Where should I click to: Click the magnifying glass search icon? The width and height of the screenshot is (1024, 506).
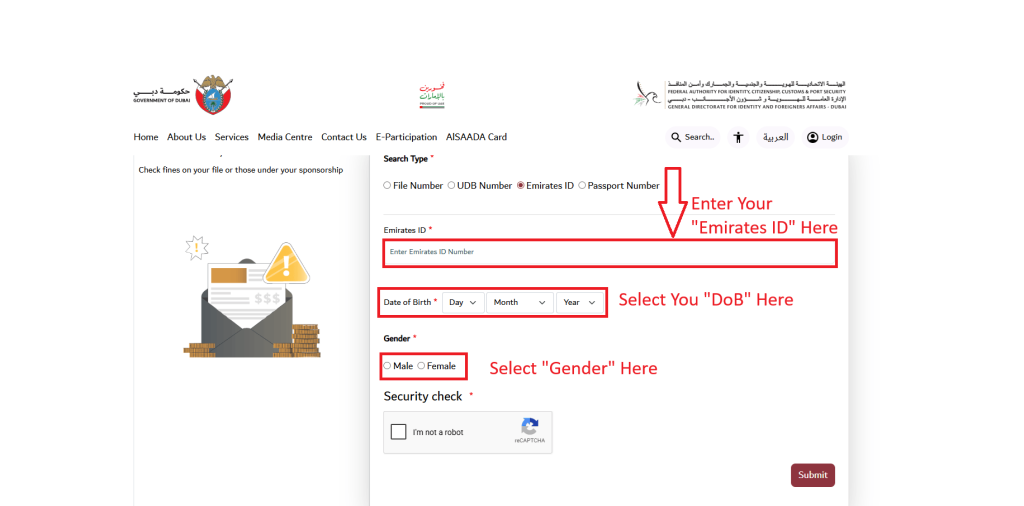(676, 137)
